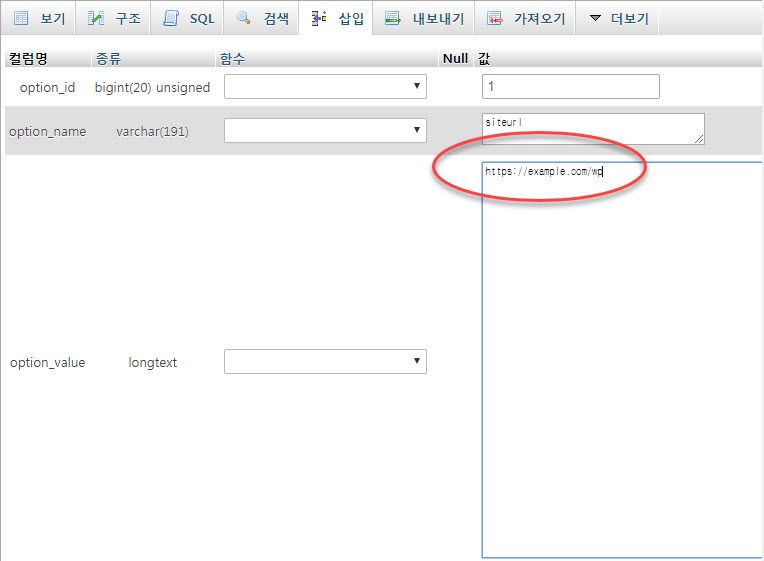This screenshot has height=561, width=764.
Task: Click the varchar(191) type text
Action: [152, 132]
